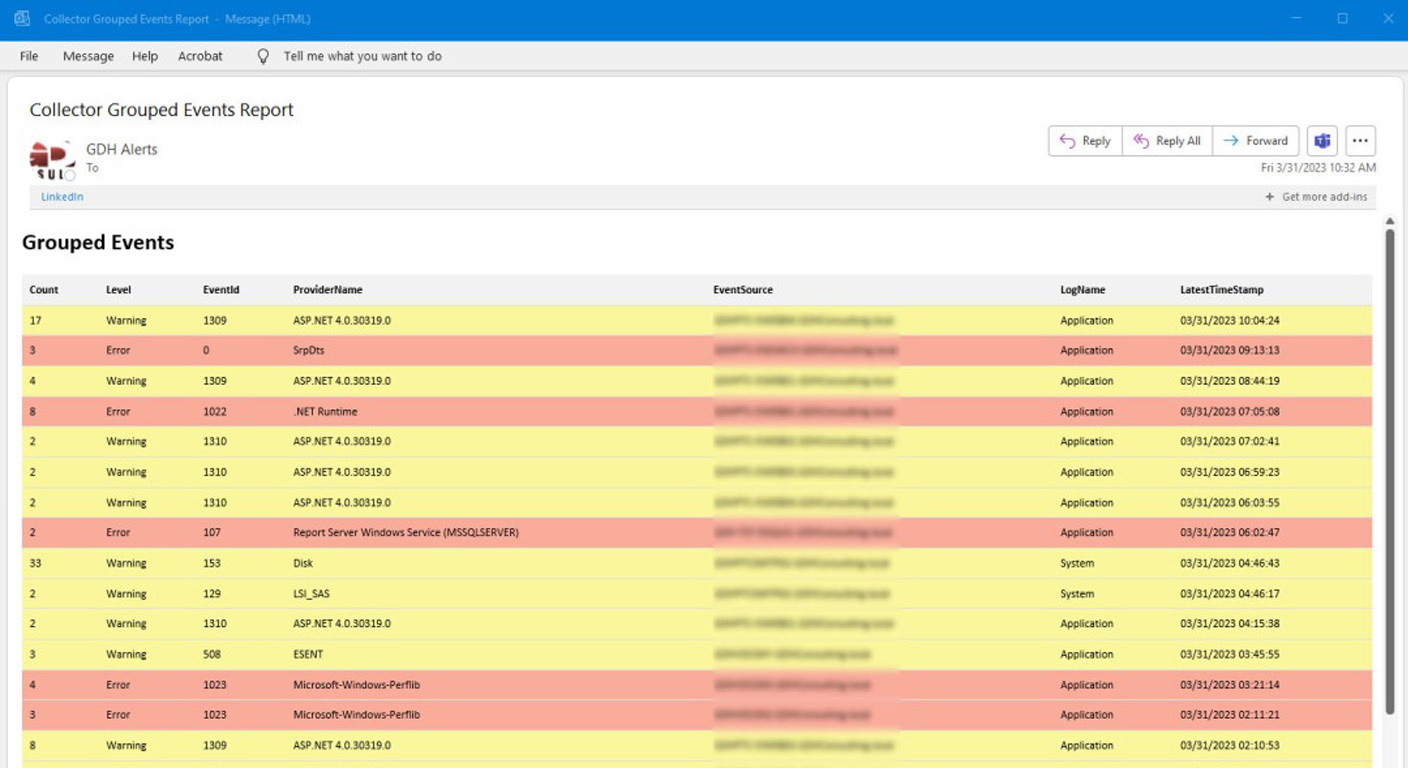Screen dimensions: 1408x768
Task: Click the GDH Alerts sender name
Action: (x=122, y=149)
